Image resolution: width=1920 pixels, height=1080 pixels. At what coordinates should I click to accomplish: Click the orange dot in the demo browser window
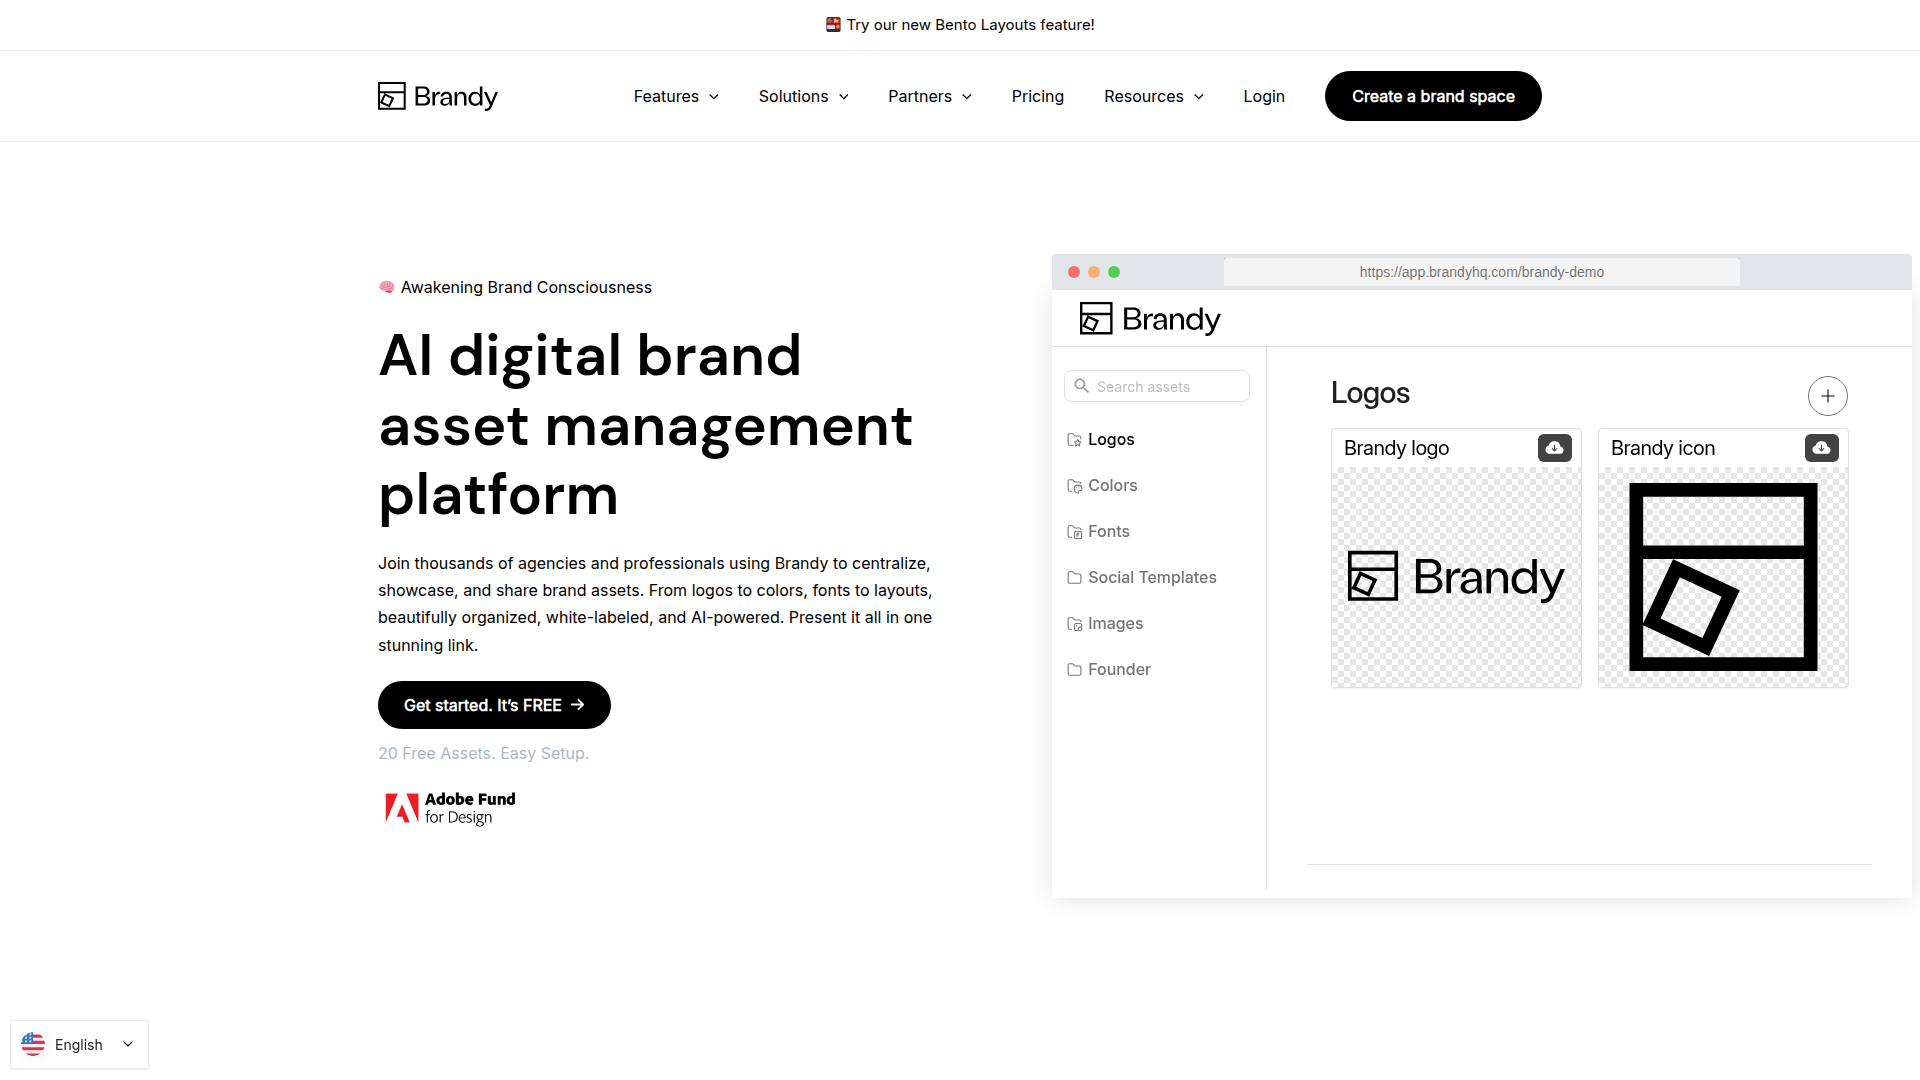click(1094, 272)
